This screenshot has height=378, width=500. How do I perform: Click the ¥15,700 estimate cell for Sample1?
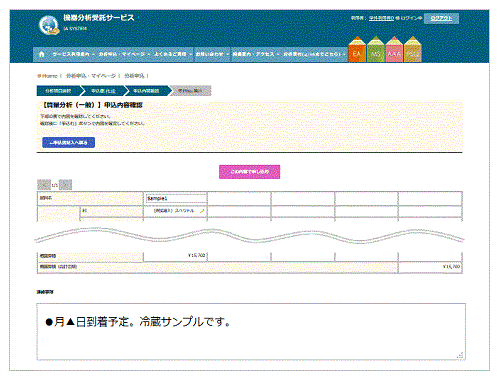click(175, 256)
